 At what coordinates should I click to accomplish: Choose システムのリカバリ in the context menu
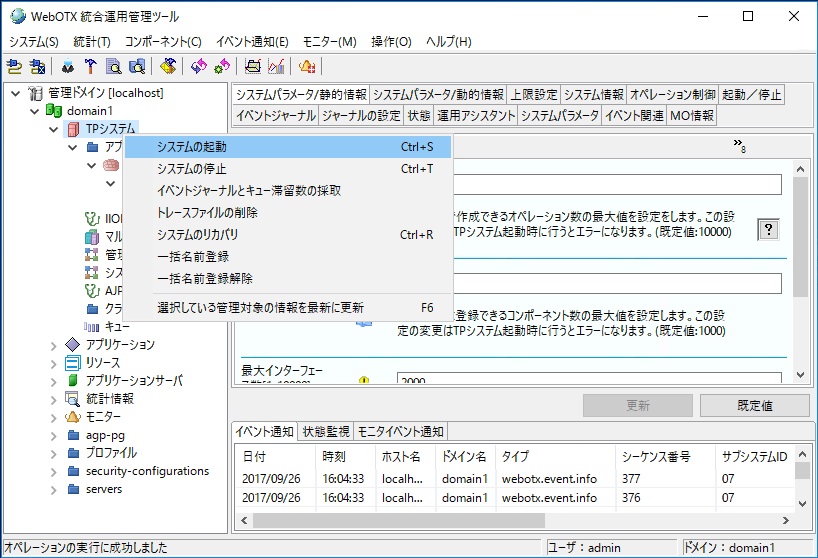[x=198, y=235]
